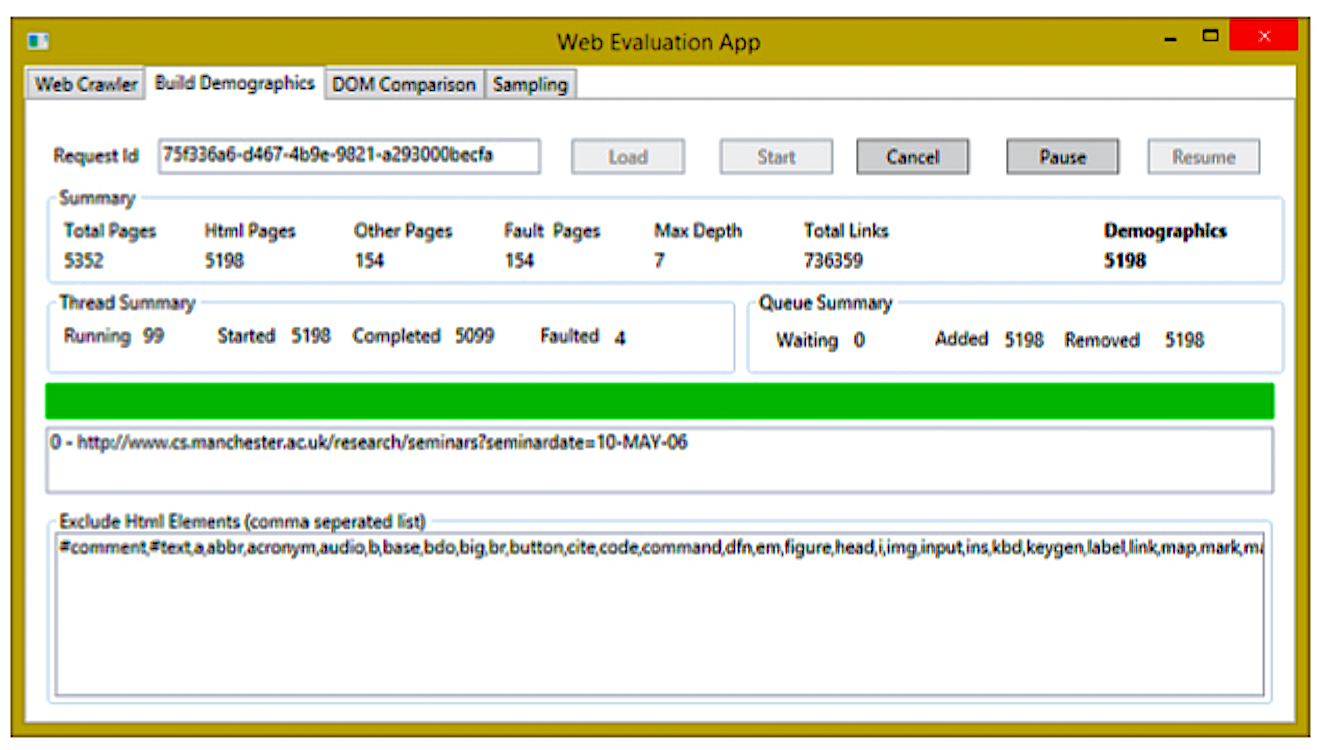Image resolution: width=1323 pixels, height=750 pixels.
Task: Pause the demographics build
Action: coord(1062,157)
